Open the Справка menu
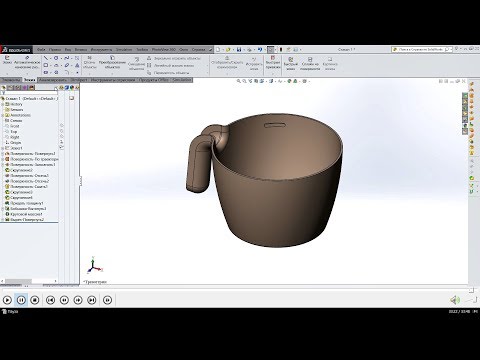Screen dimensions: 480x360 199,49
